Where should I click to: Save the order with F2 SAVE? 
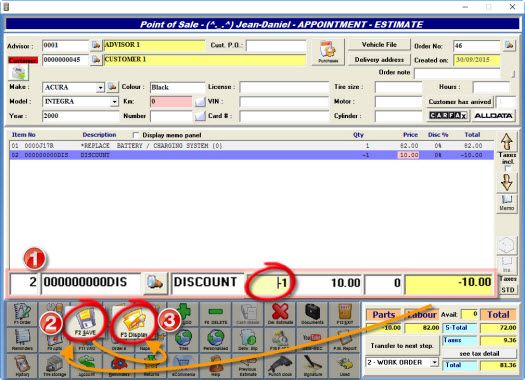(x=85, y=322)
